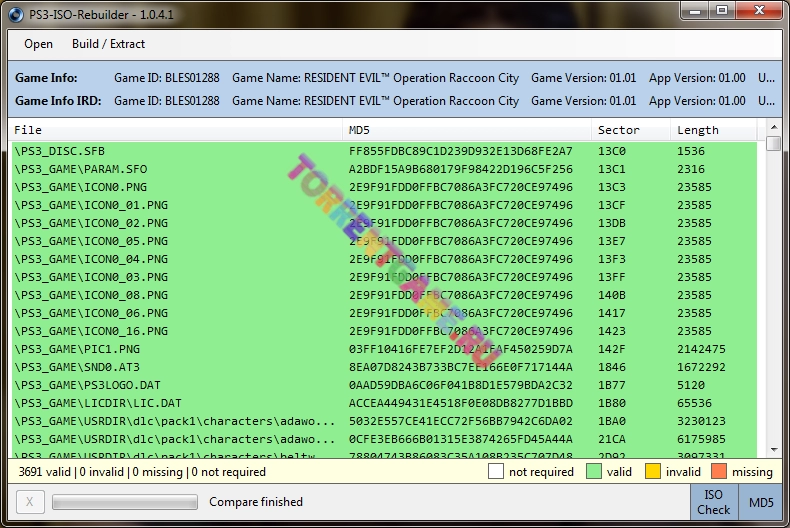Click the MD5 button
Screen dimensions: 790x528
click(x=760, y=502)
